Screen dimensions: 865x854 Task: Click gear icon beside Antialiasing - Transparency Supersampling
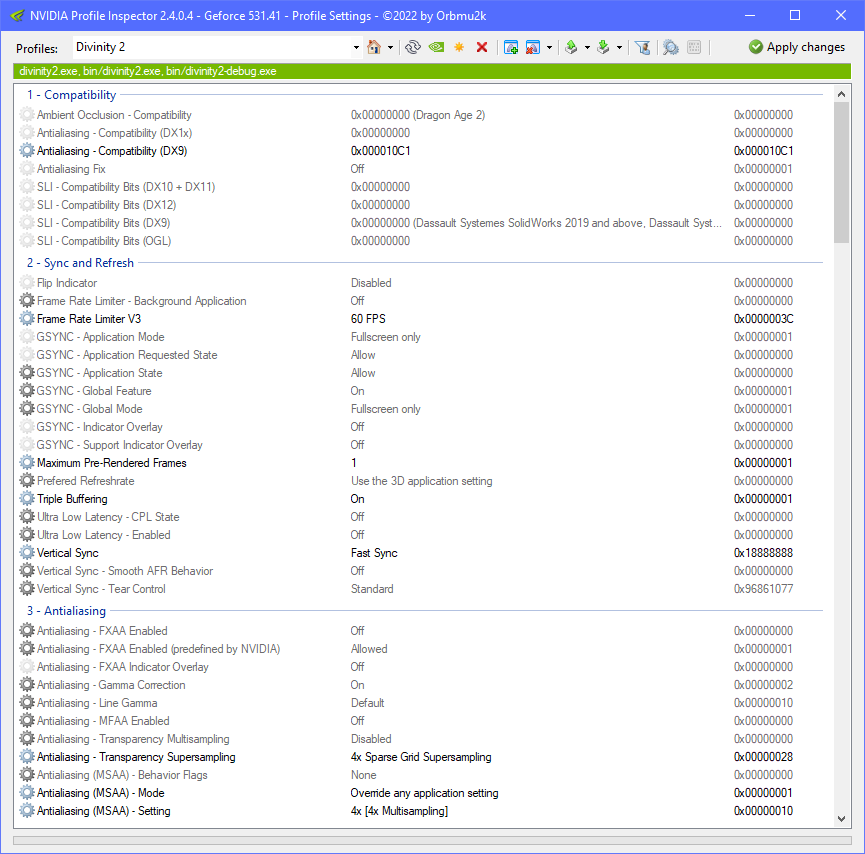[27, 757]
